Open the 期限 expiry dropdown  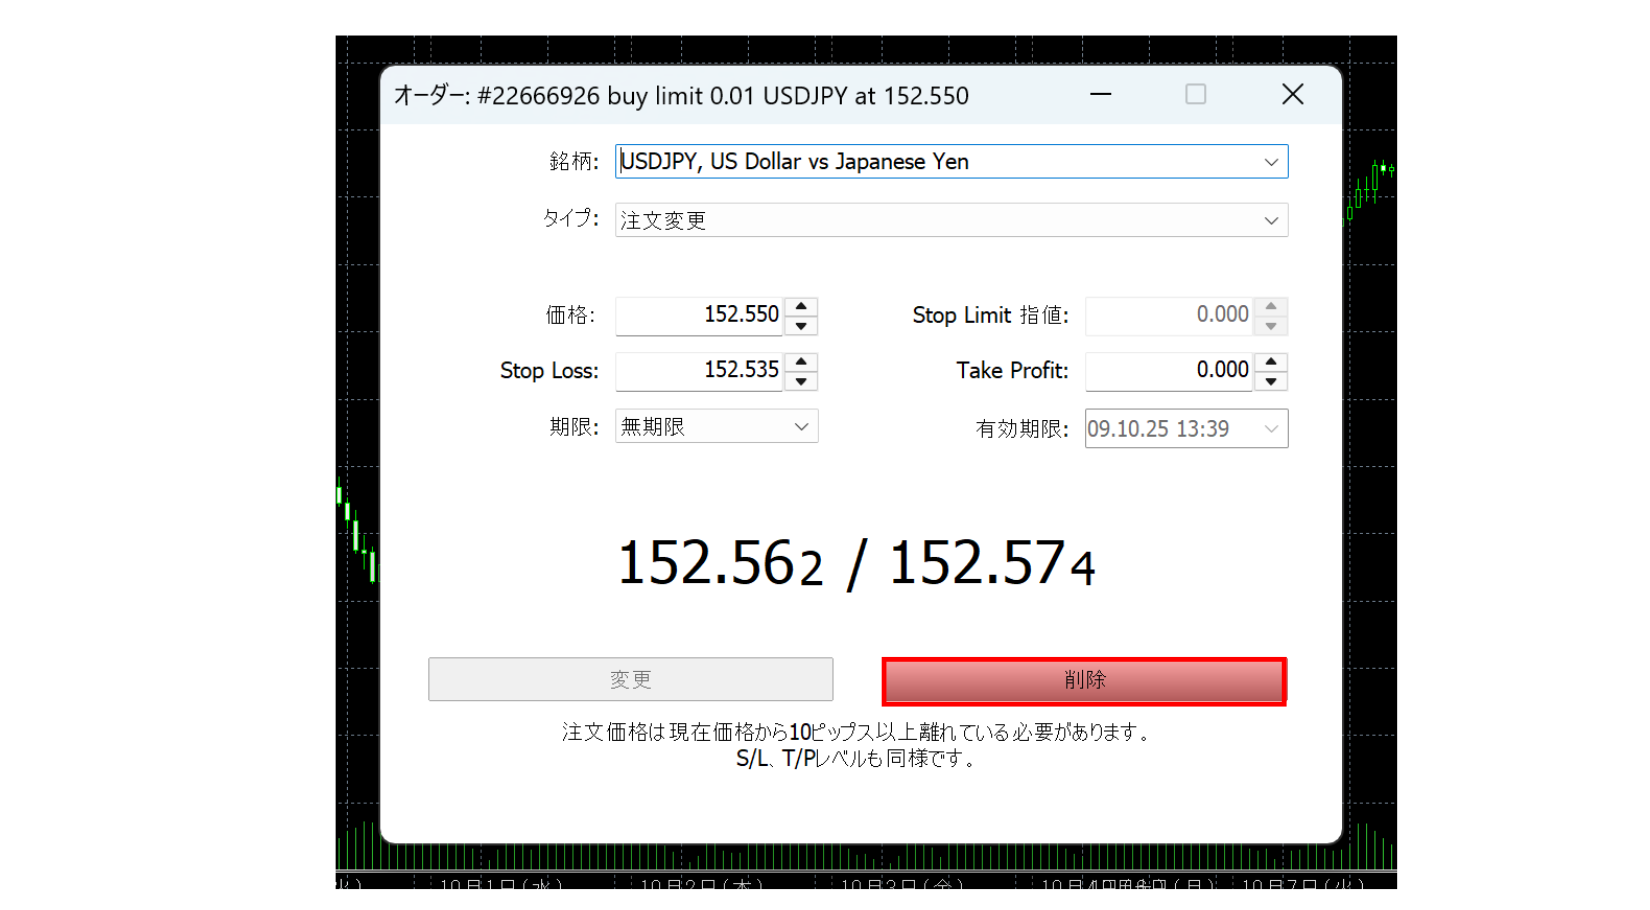(x=801, y=427)
